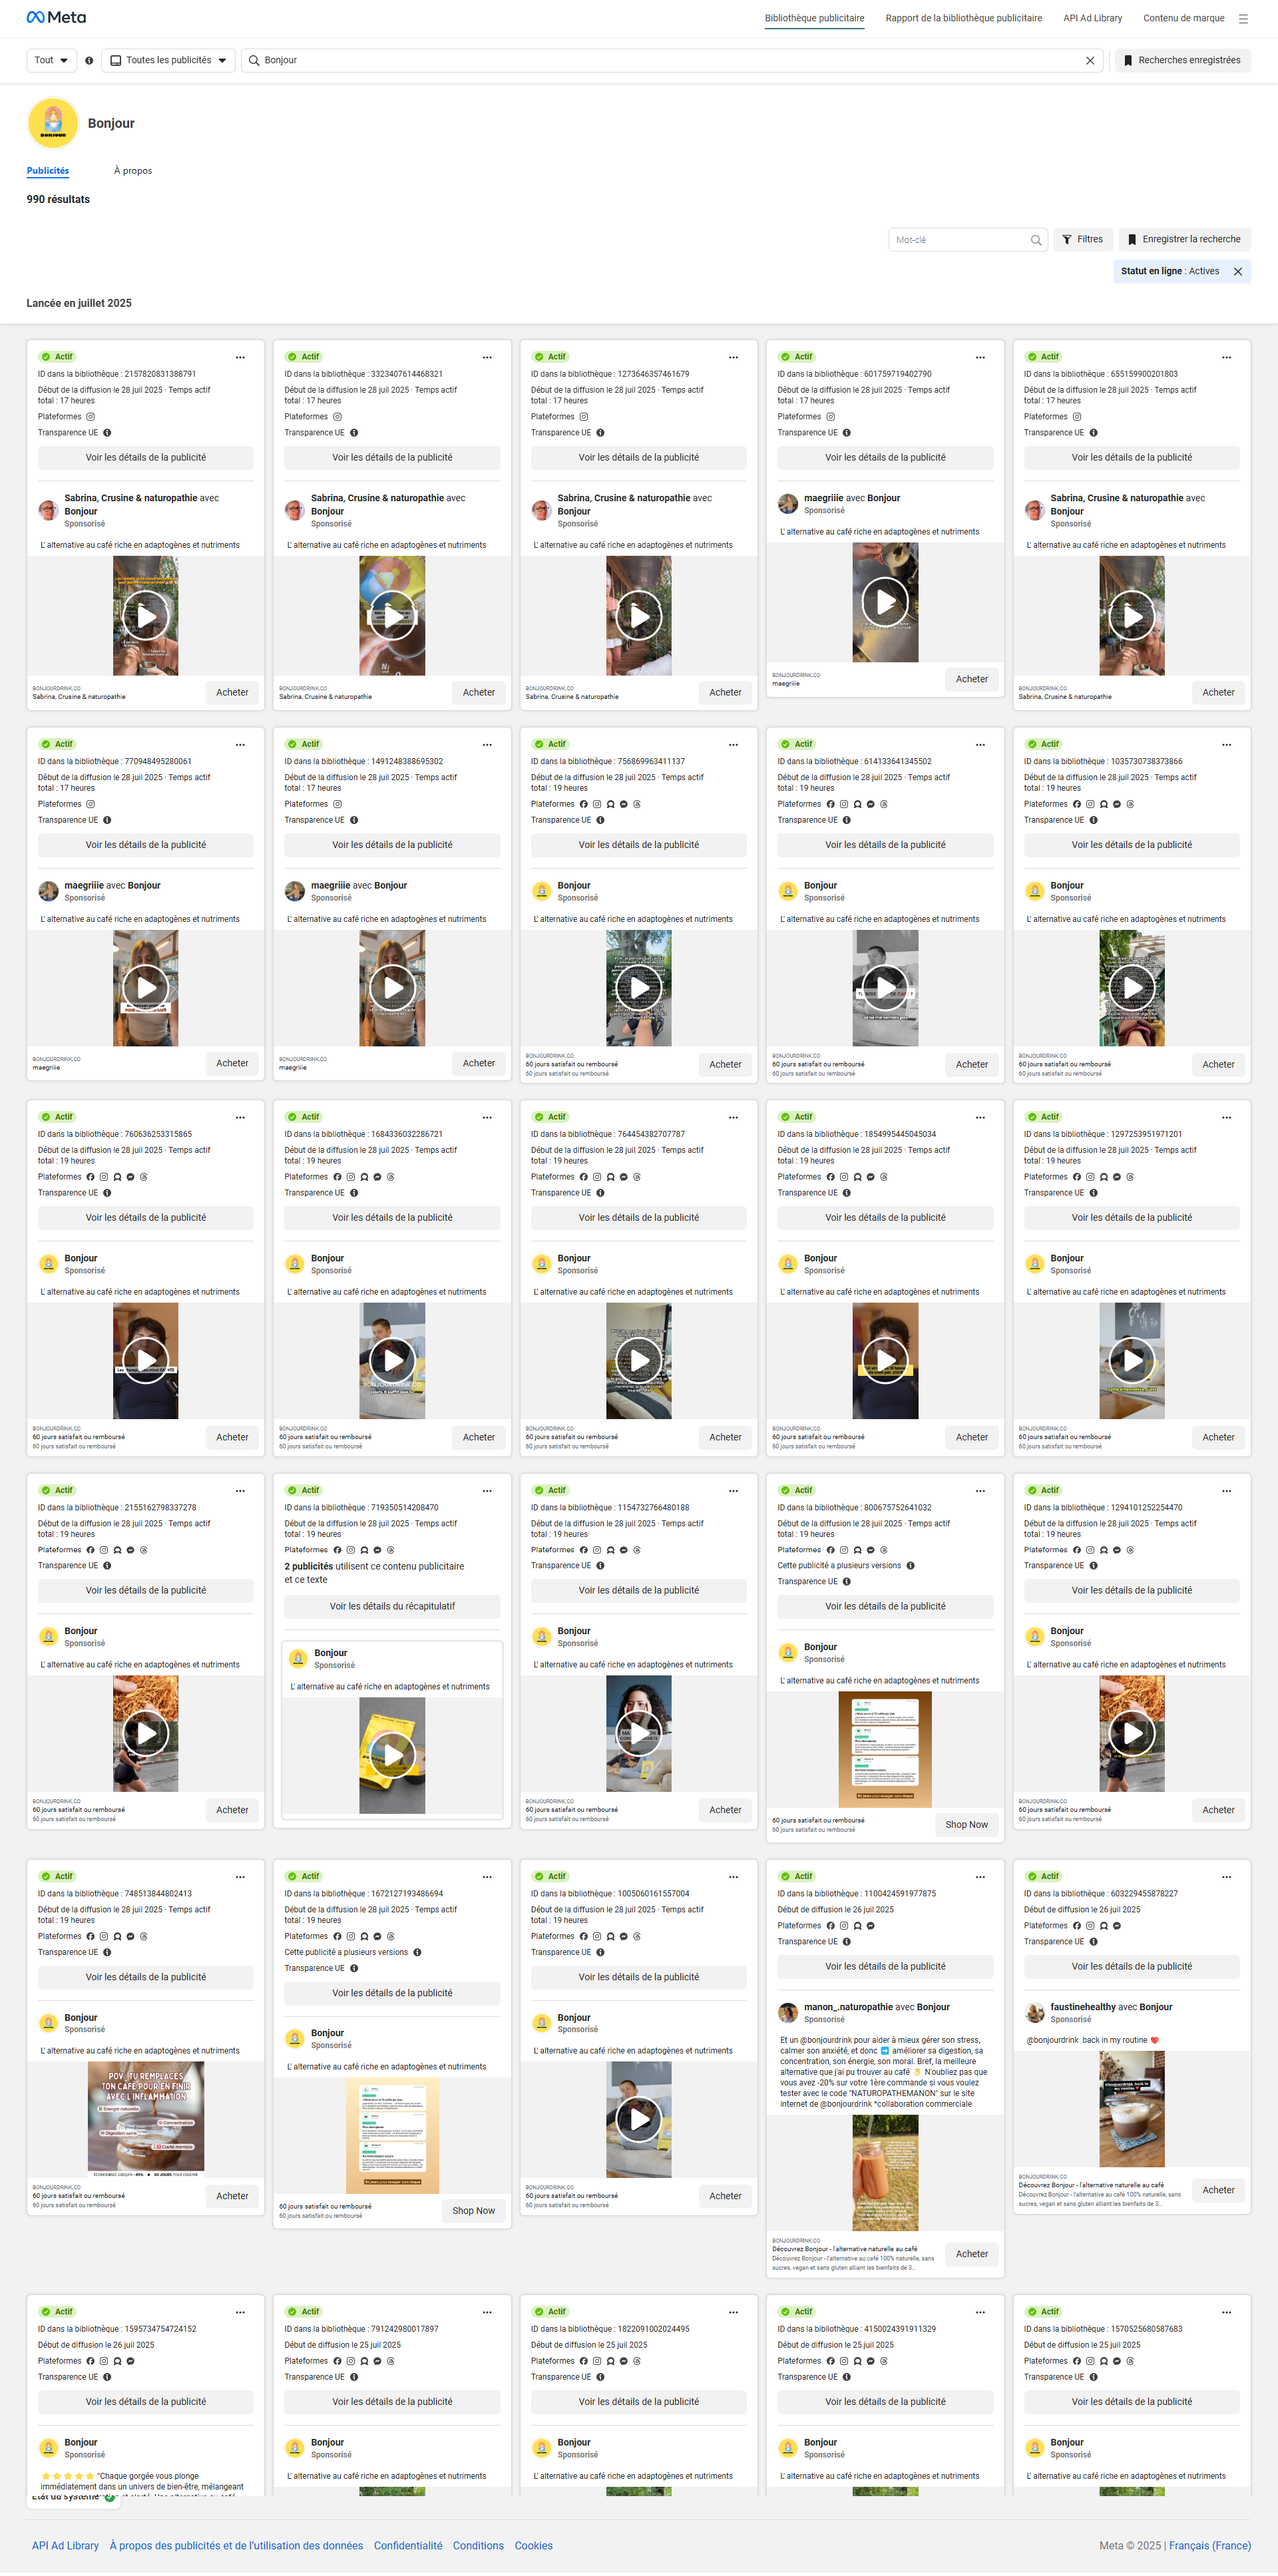Open Rapport de la bibliothèque publicitaire
Image resolution: width=1278 pixels, height=2576 pixels.
coord(963,18)
